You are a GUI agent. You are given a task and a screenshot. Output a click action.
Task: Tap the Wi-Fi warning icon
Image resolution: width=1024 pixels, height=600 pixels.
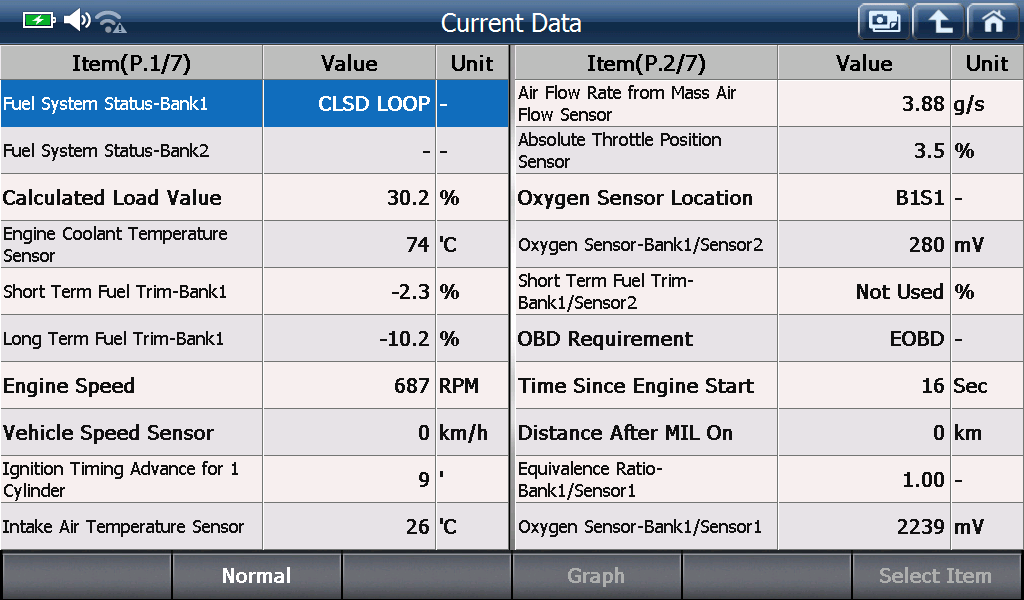(x=111, y=22)
